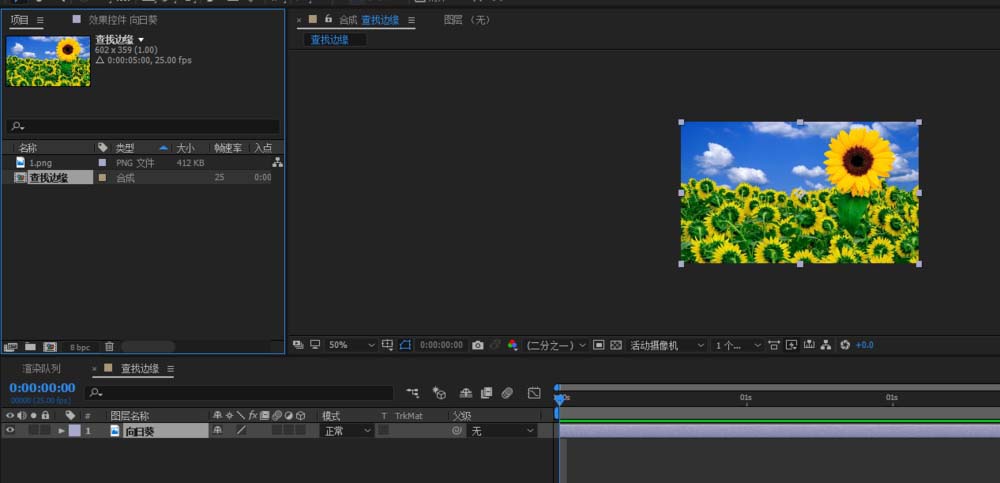Switch to the 图层 (无) viewer tab
Viewport: 1000px width, 483px height.
[x=467, y=20]
